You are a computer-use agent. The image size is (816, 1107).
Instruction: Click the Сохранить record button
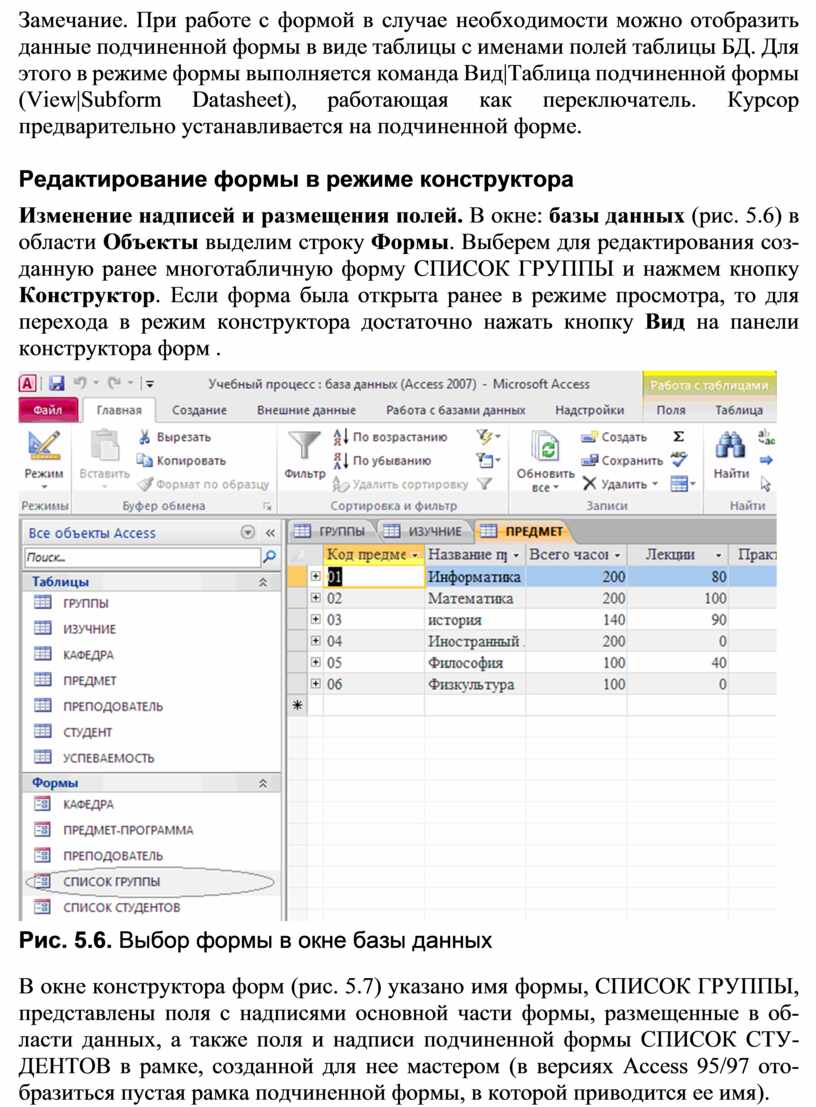623,460
